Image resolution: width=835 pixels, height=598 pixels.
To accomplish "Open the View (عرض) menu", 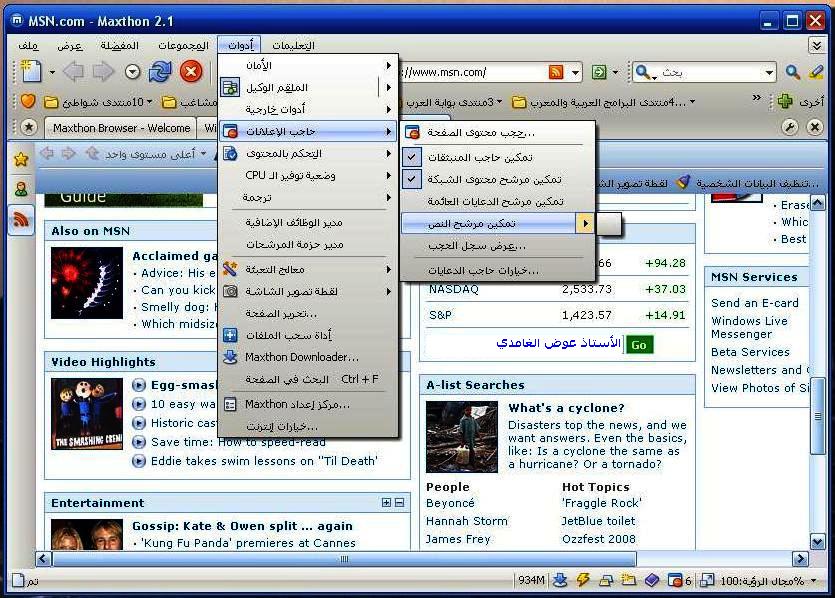I will 70,46.
